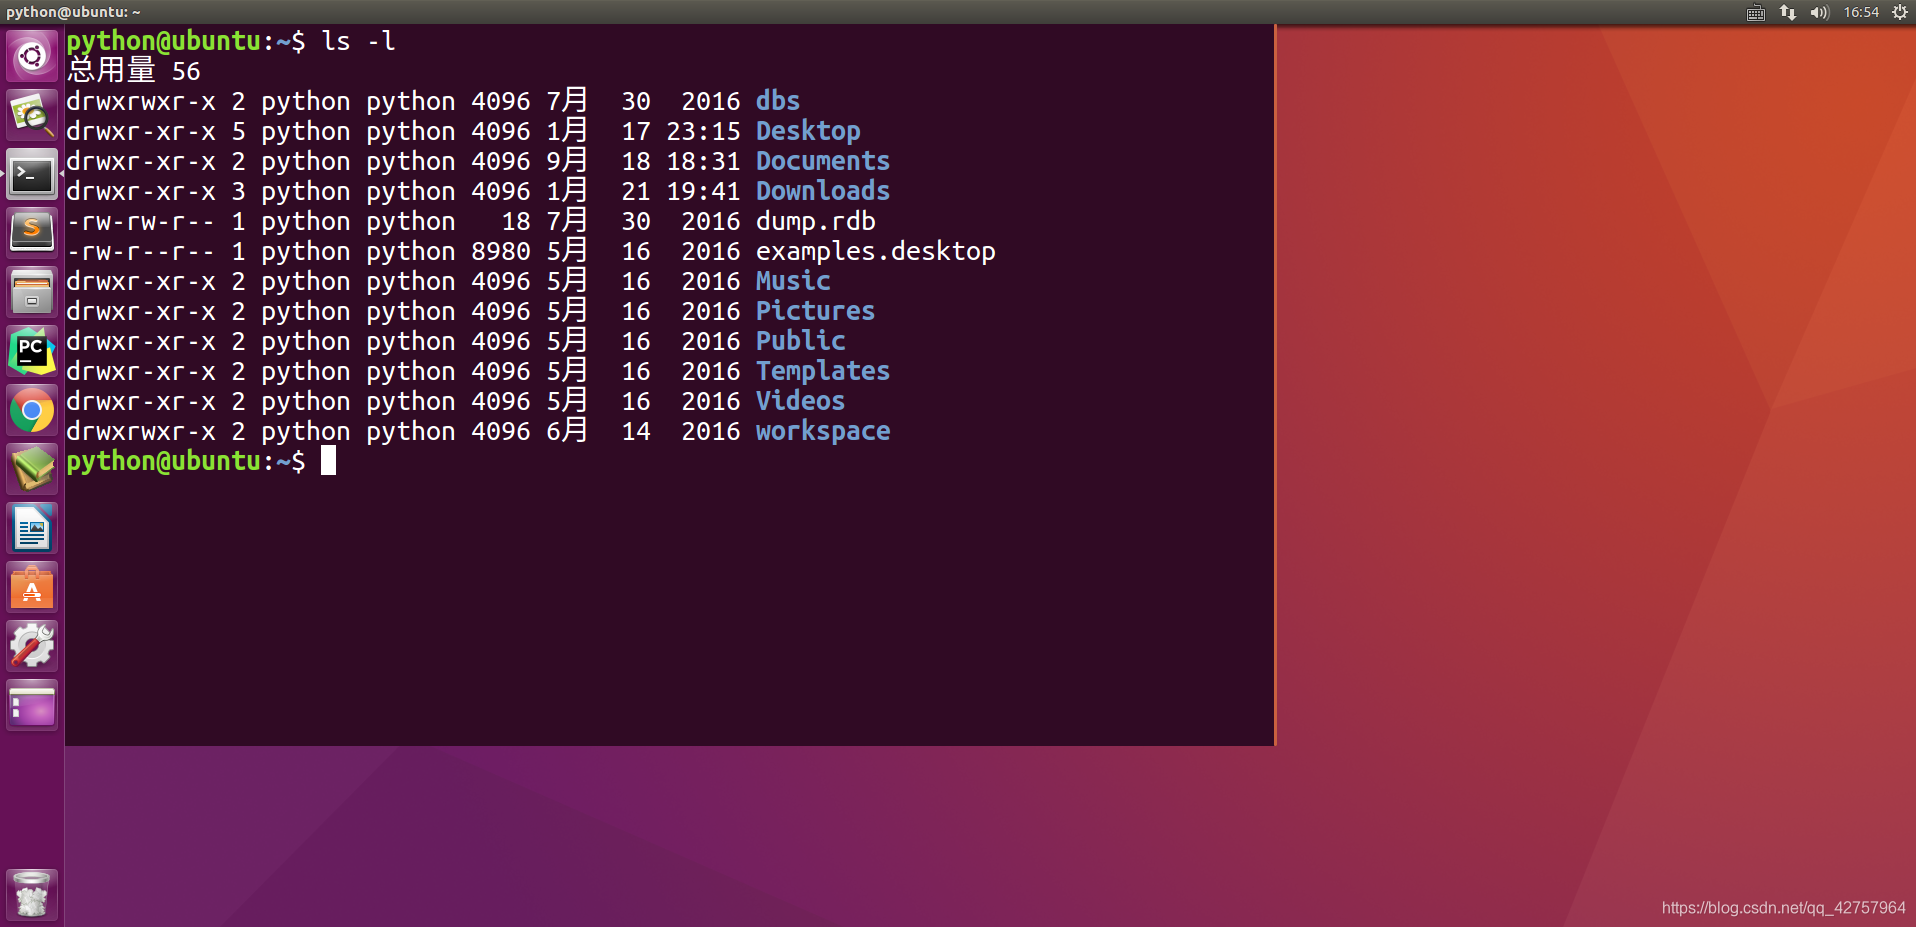Open the session gear menu
This screenshot has height=927, width=1916.
1900,12
